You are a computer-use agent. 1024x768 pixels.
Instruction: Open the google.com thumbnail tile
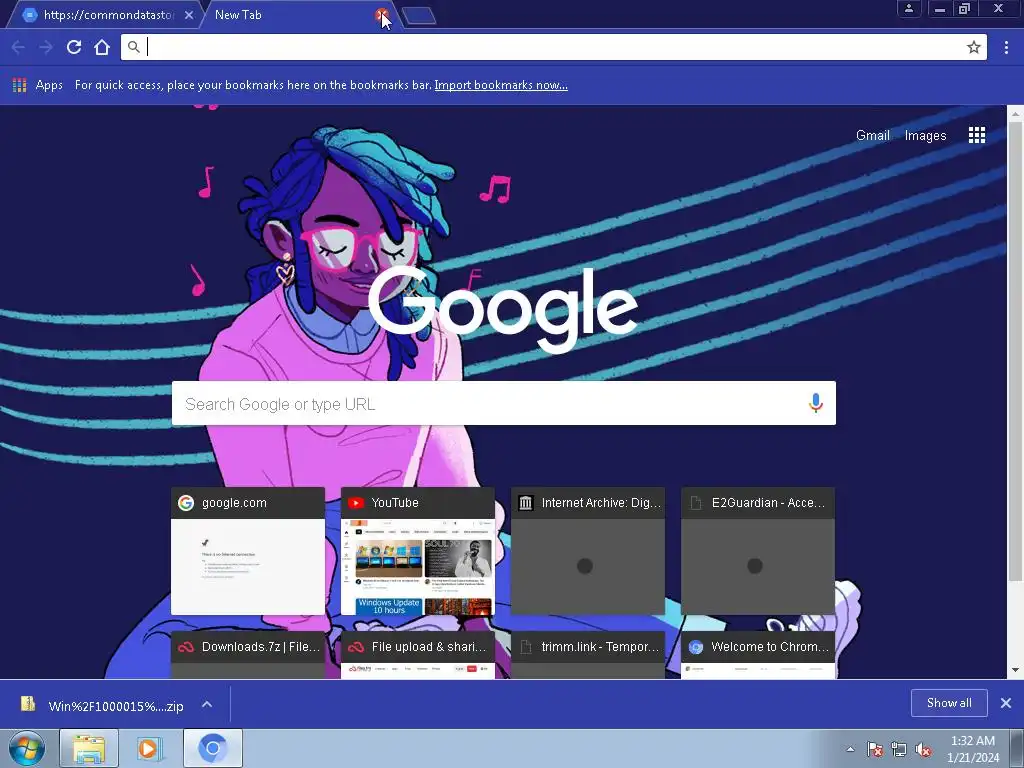[248, 551]
